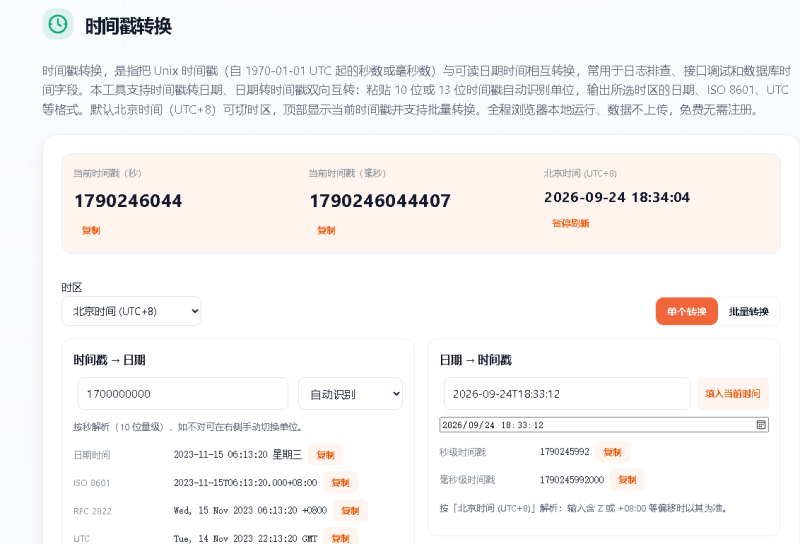Click the 日期 → 时间戳 section title

pyautogui.click(x=476, y=360)
